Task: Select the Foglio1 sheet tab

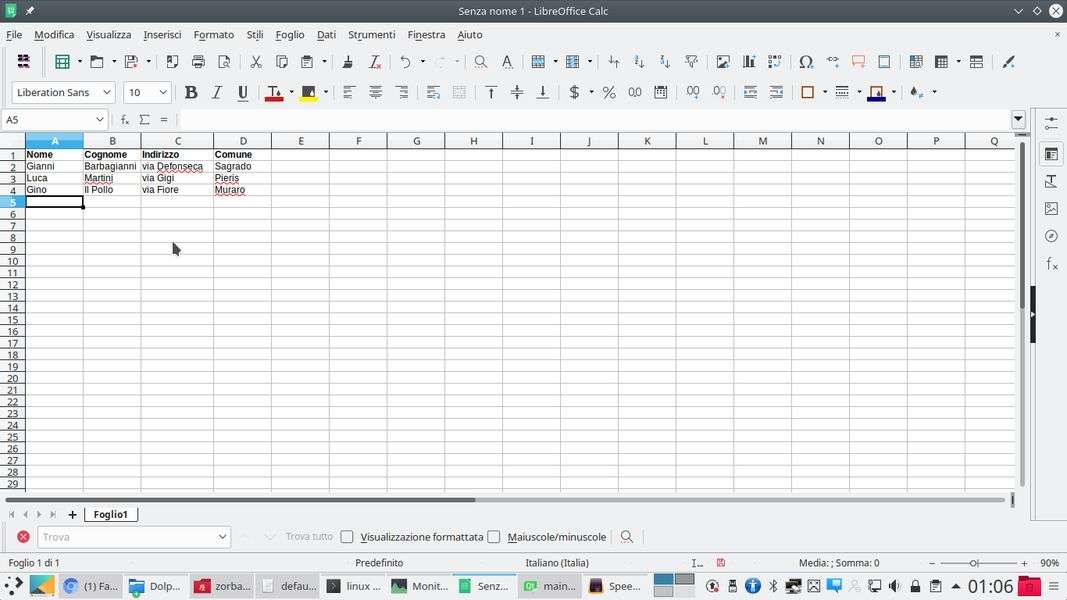Action: click(x=111, y=514)
